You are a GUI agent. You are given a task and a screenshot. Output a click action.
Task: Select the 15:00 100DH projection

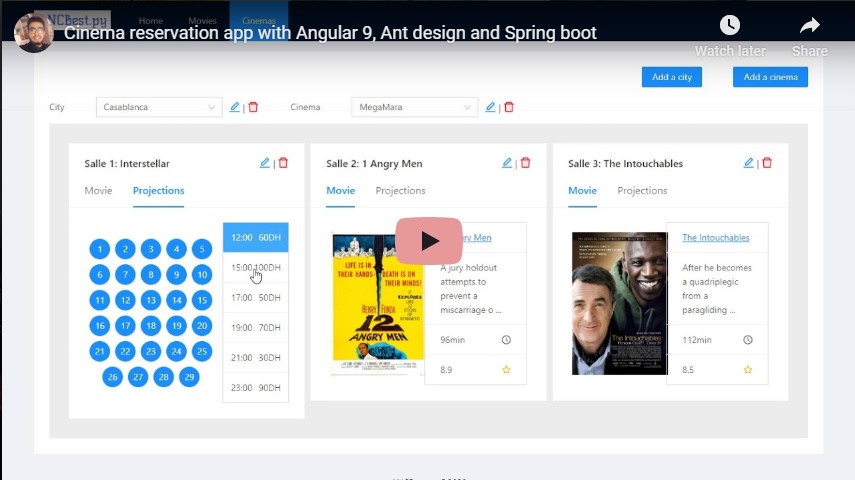256,267
